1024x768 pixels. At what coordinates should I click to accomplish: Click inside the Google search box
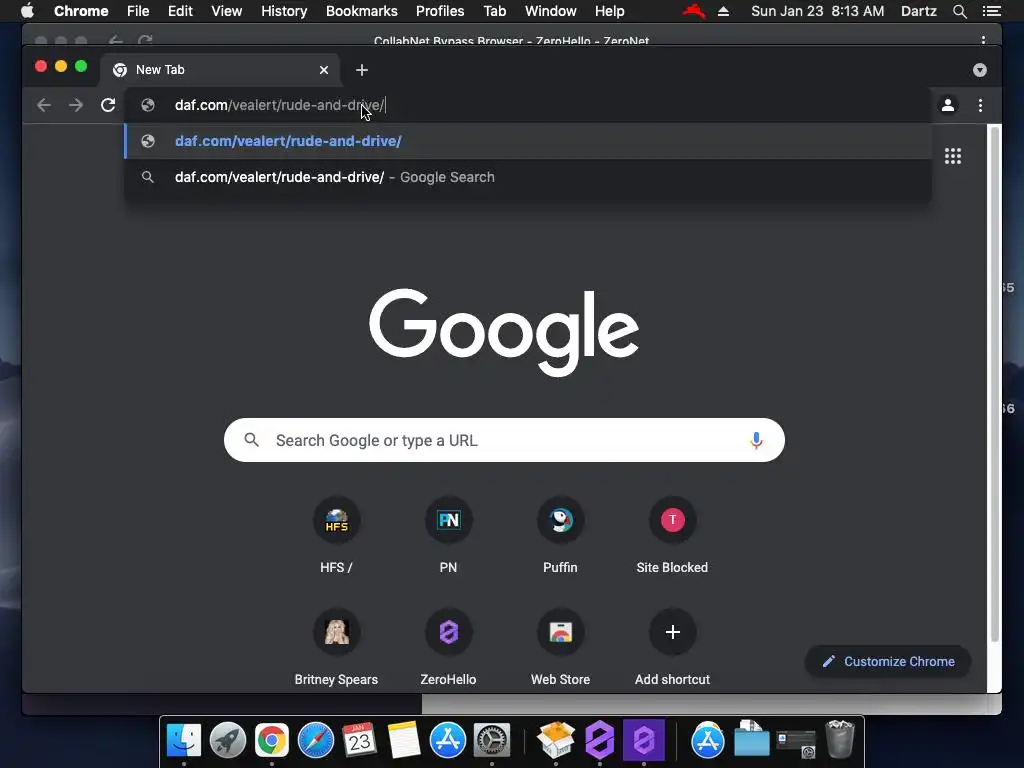click(504, 440)
